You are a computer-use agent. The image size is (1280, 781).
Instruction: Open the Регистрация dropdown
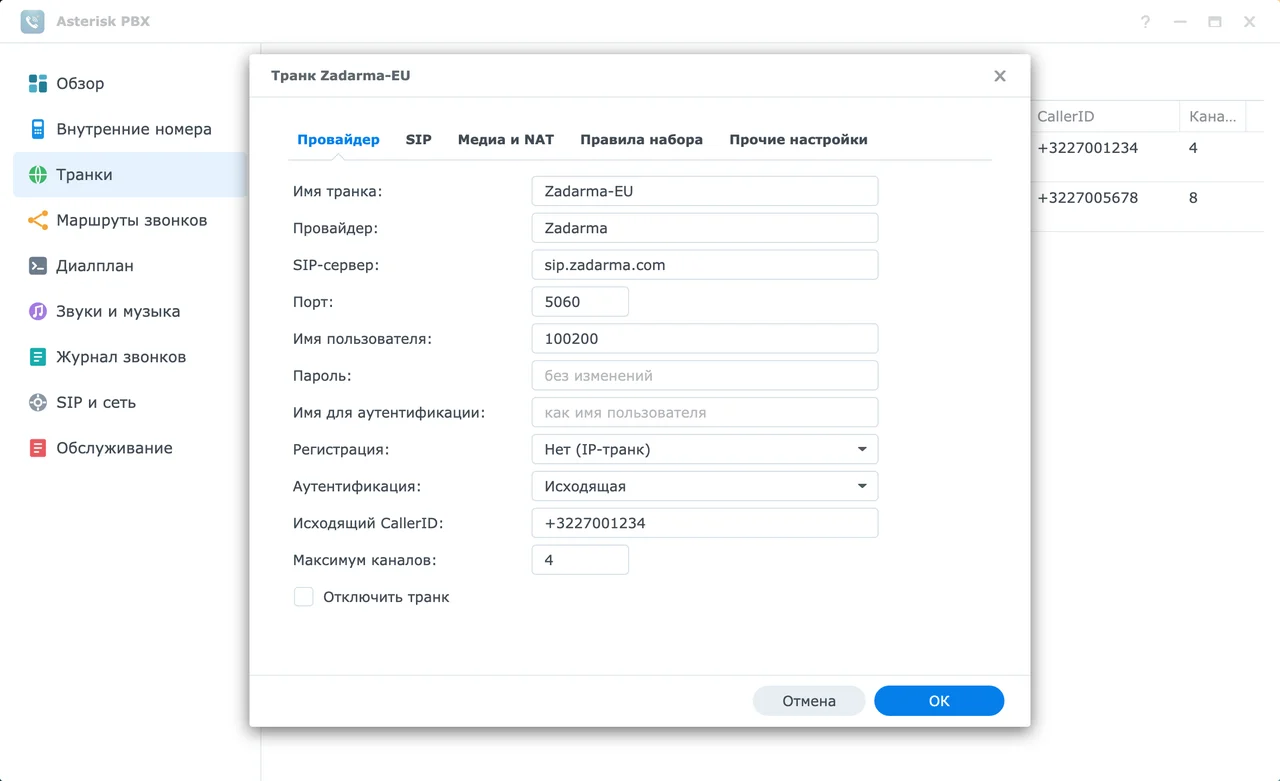pos(705,449)
